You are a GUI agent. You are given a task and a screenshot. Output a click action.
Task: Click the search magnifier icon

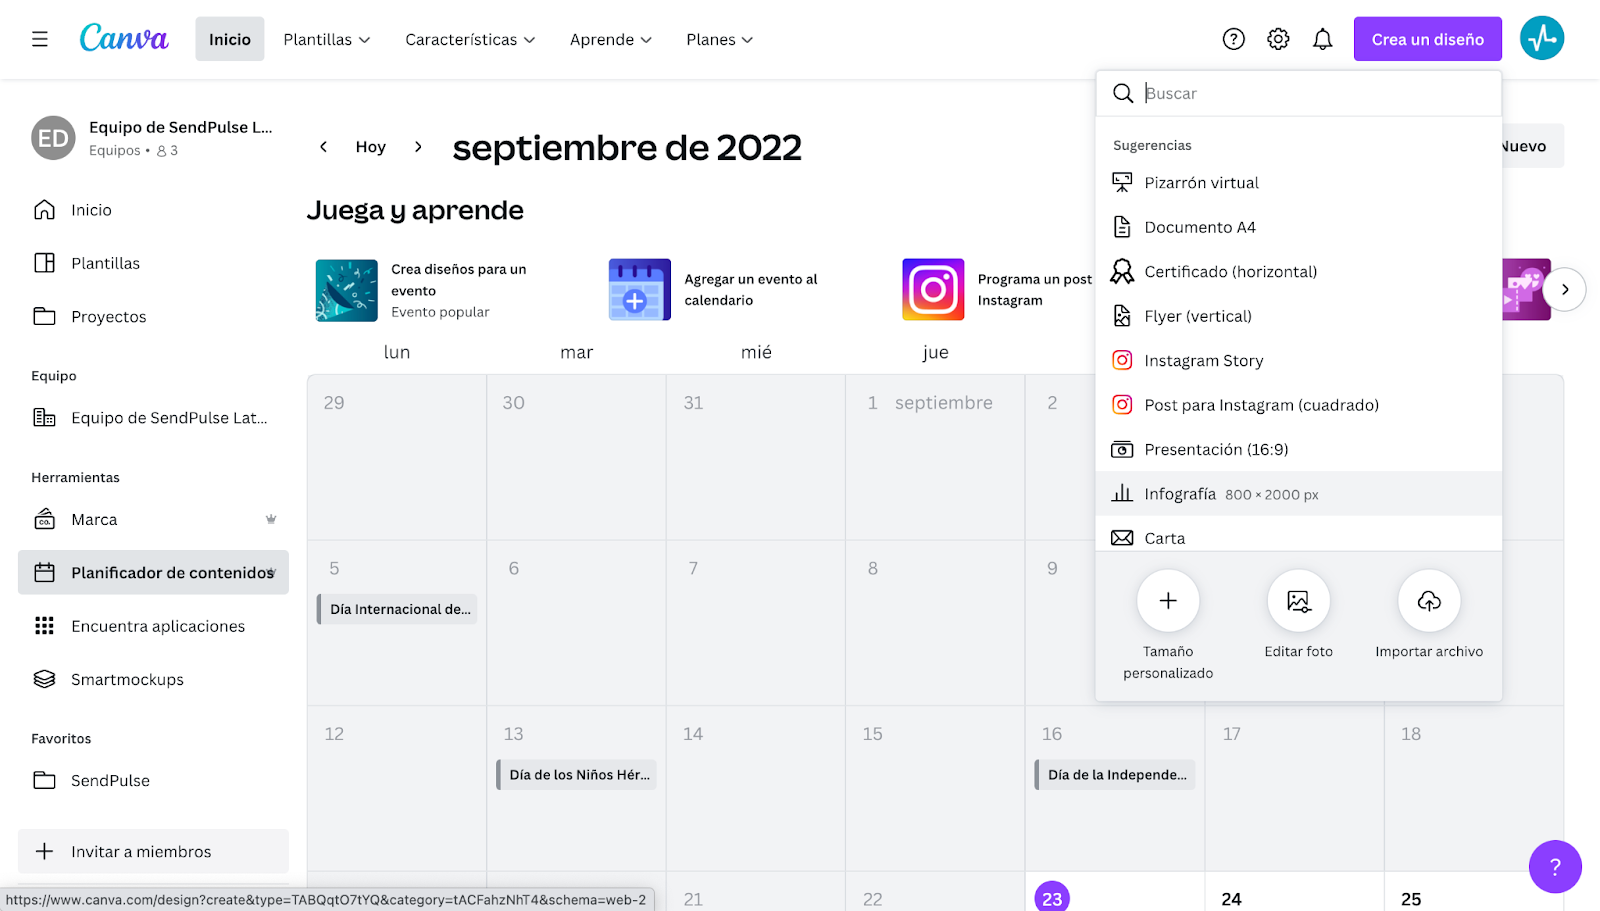[x=1123, y=93]
